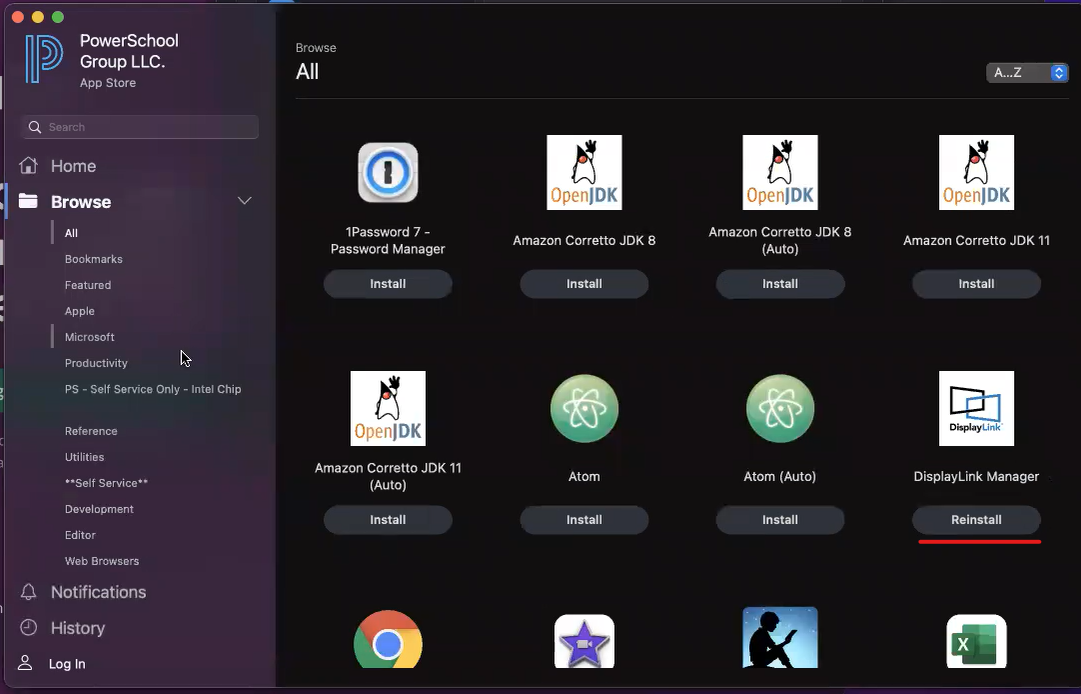Click the Home house icon
1081x694 pixels.
click(28, 165)
